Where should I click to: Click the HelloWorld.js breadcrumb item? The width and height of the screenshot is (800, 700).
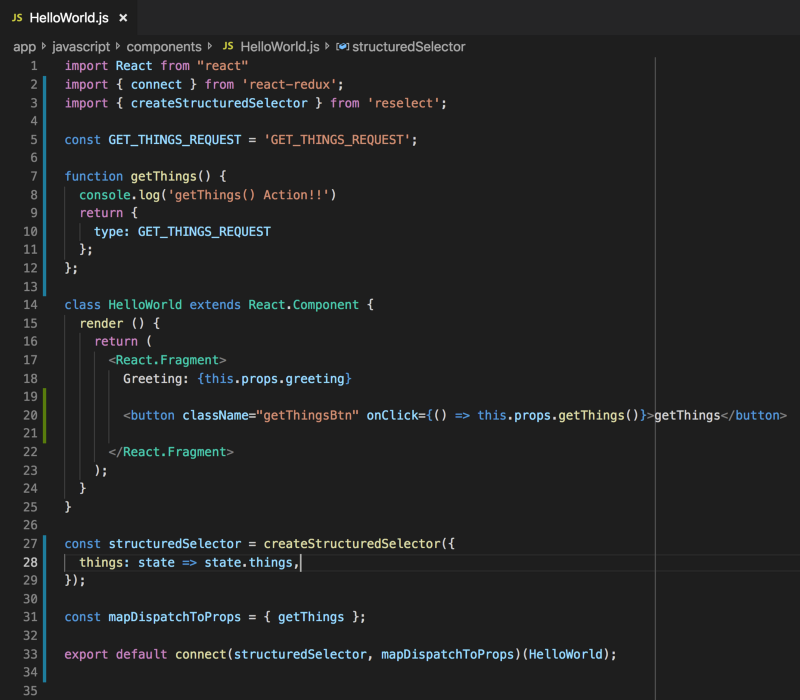(x=280, y=47)
